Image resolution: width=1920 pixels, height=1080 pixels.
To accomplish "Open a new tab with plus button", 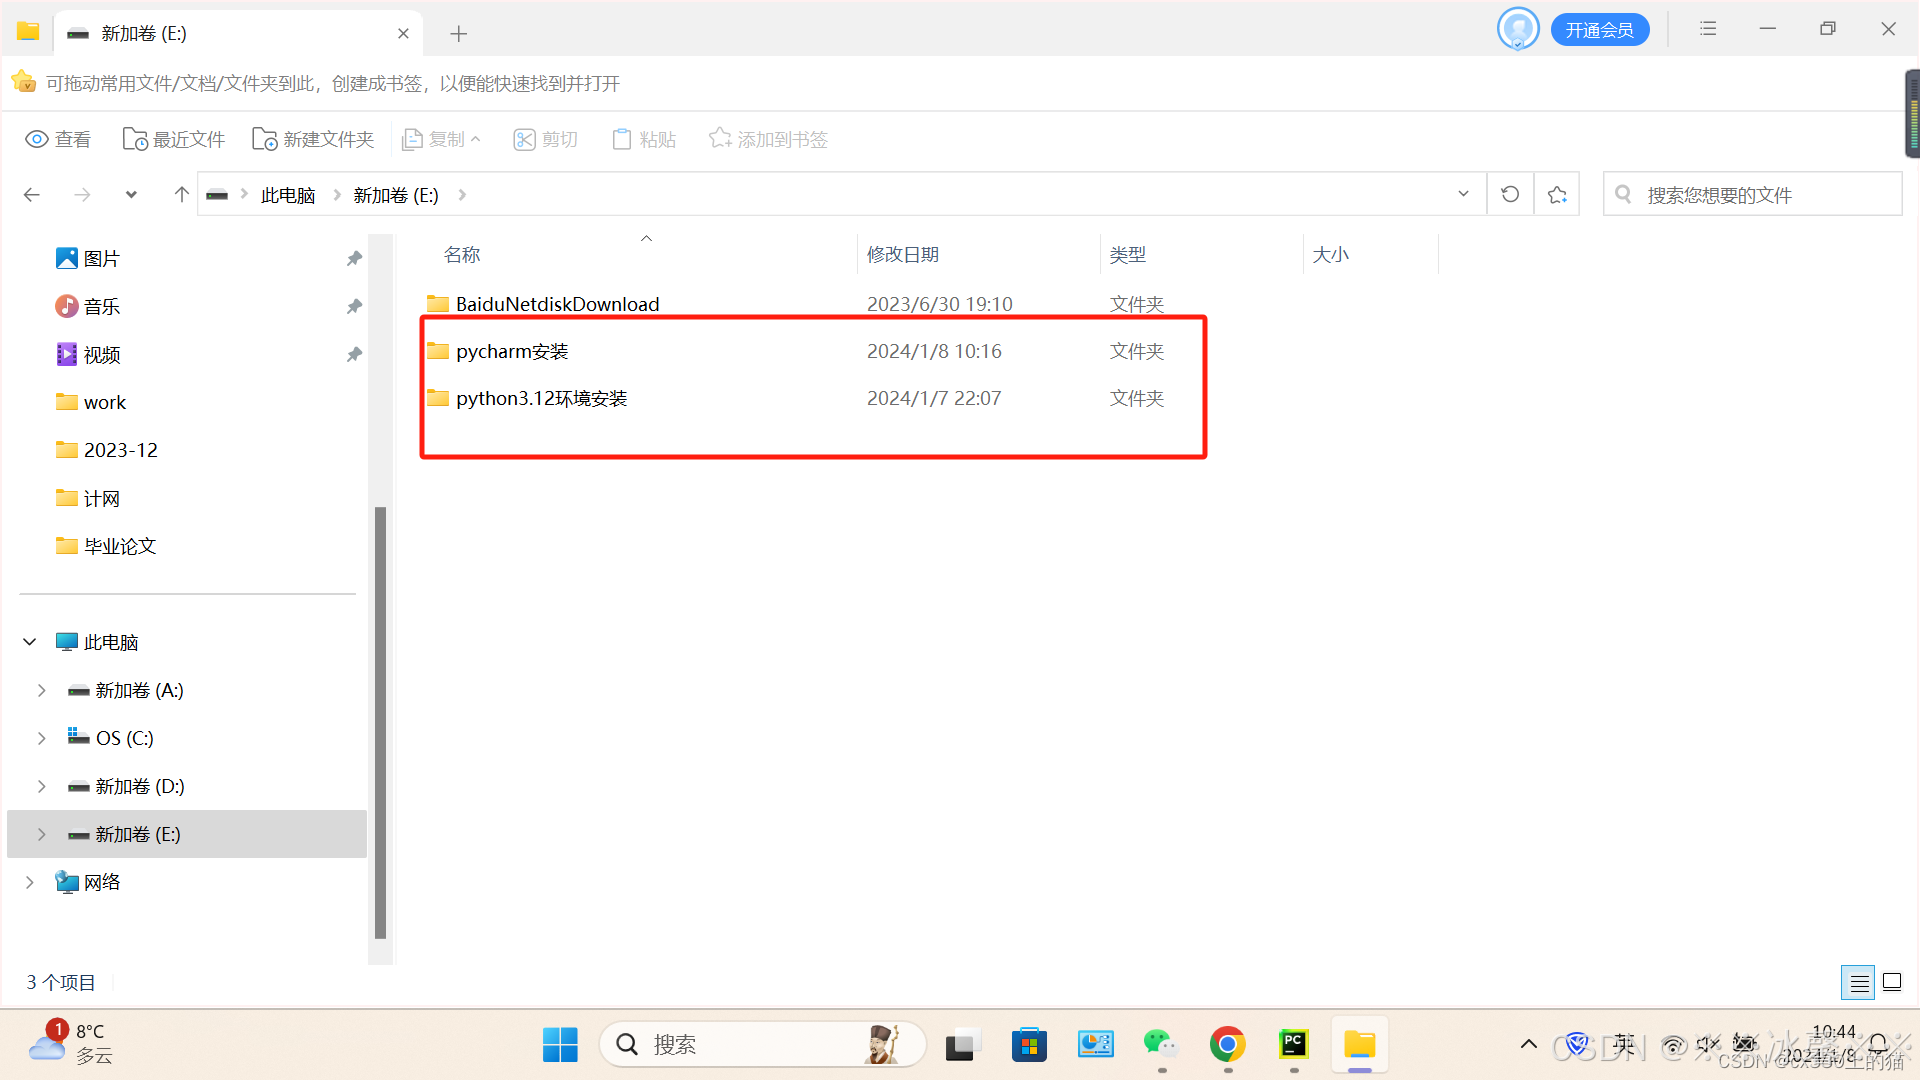I will click(x=458, y=34).
